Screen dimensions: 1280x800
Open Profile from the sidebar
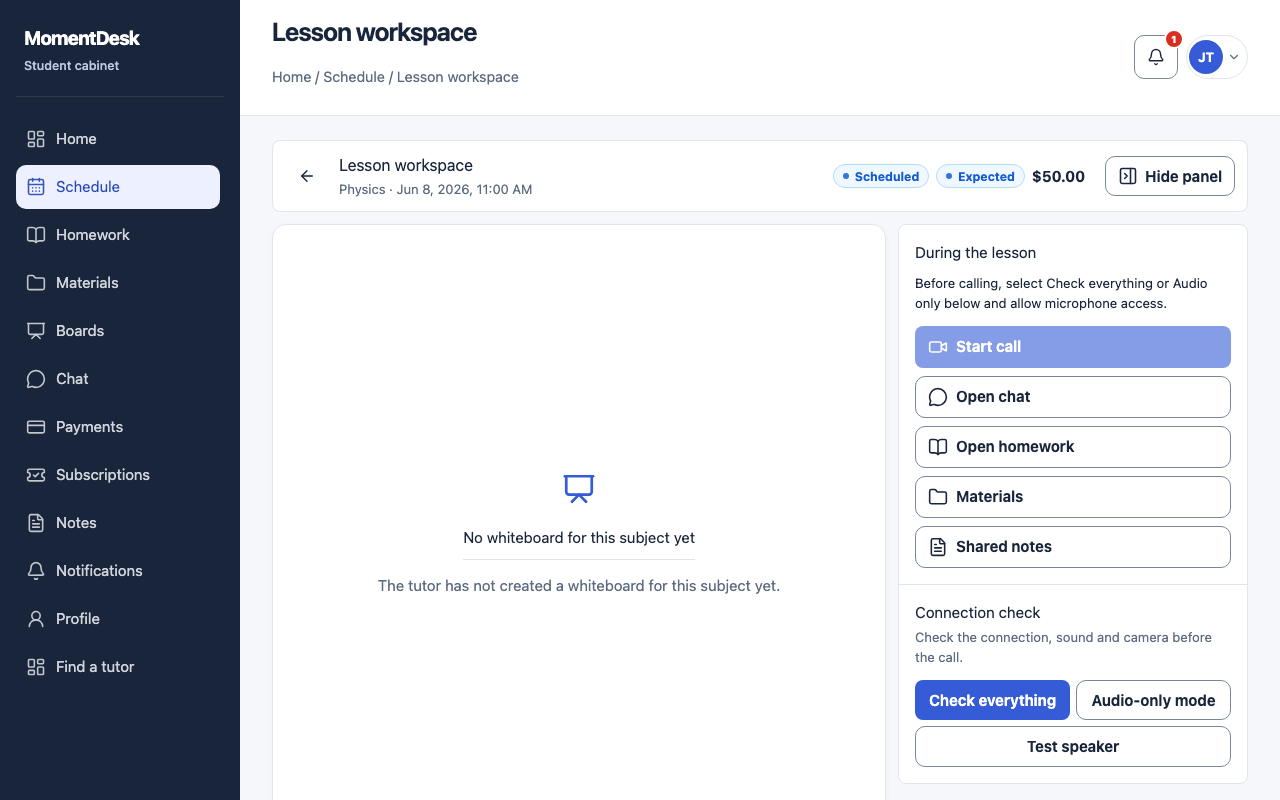(x=118, y=619)
